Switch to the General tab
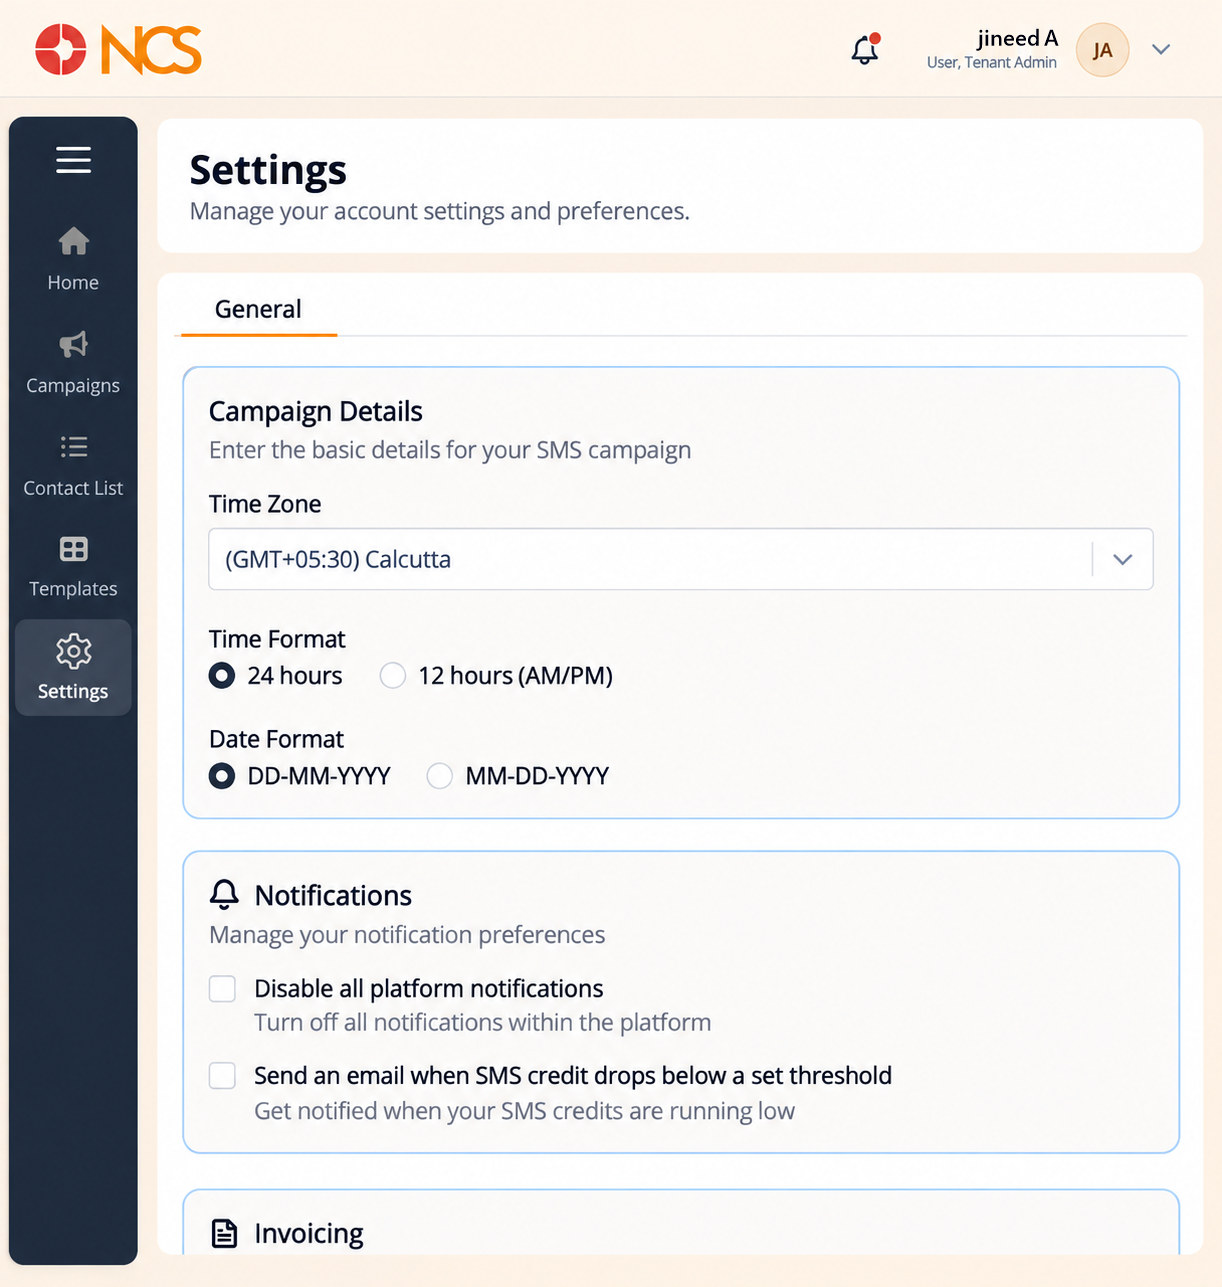This screenshot has width=1222, height=1287. [x=258, y=309]
